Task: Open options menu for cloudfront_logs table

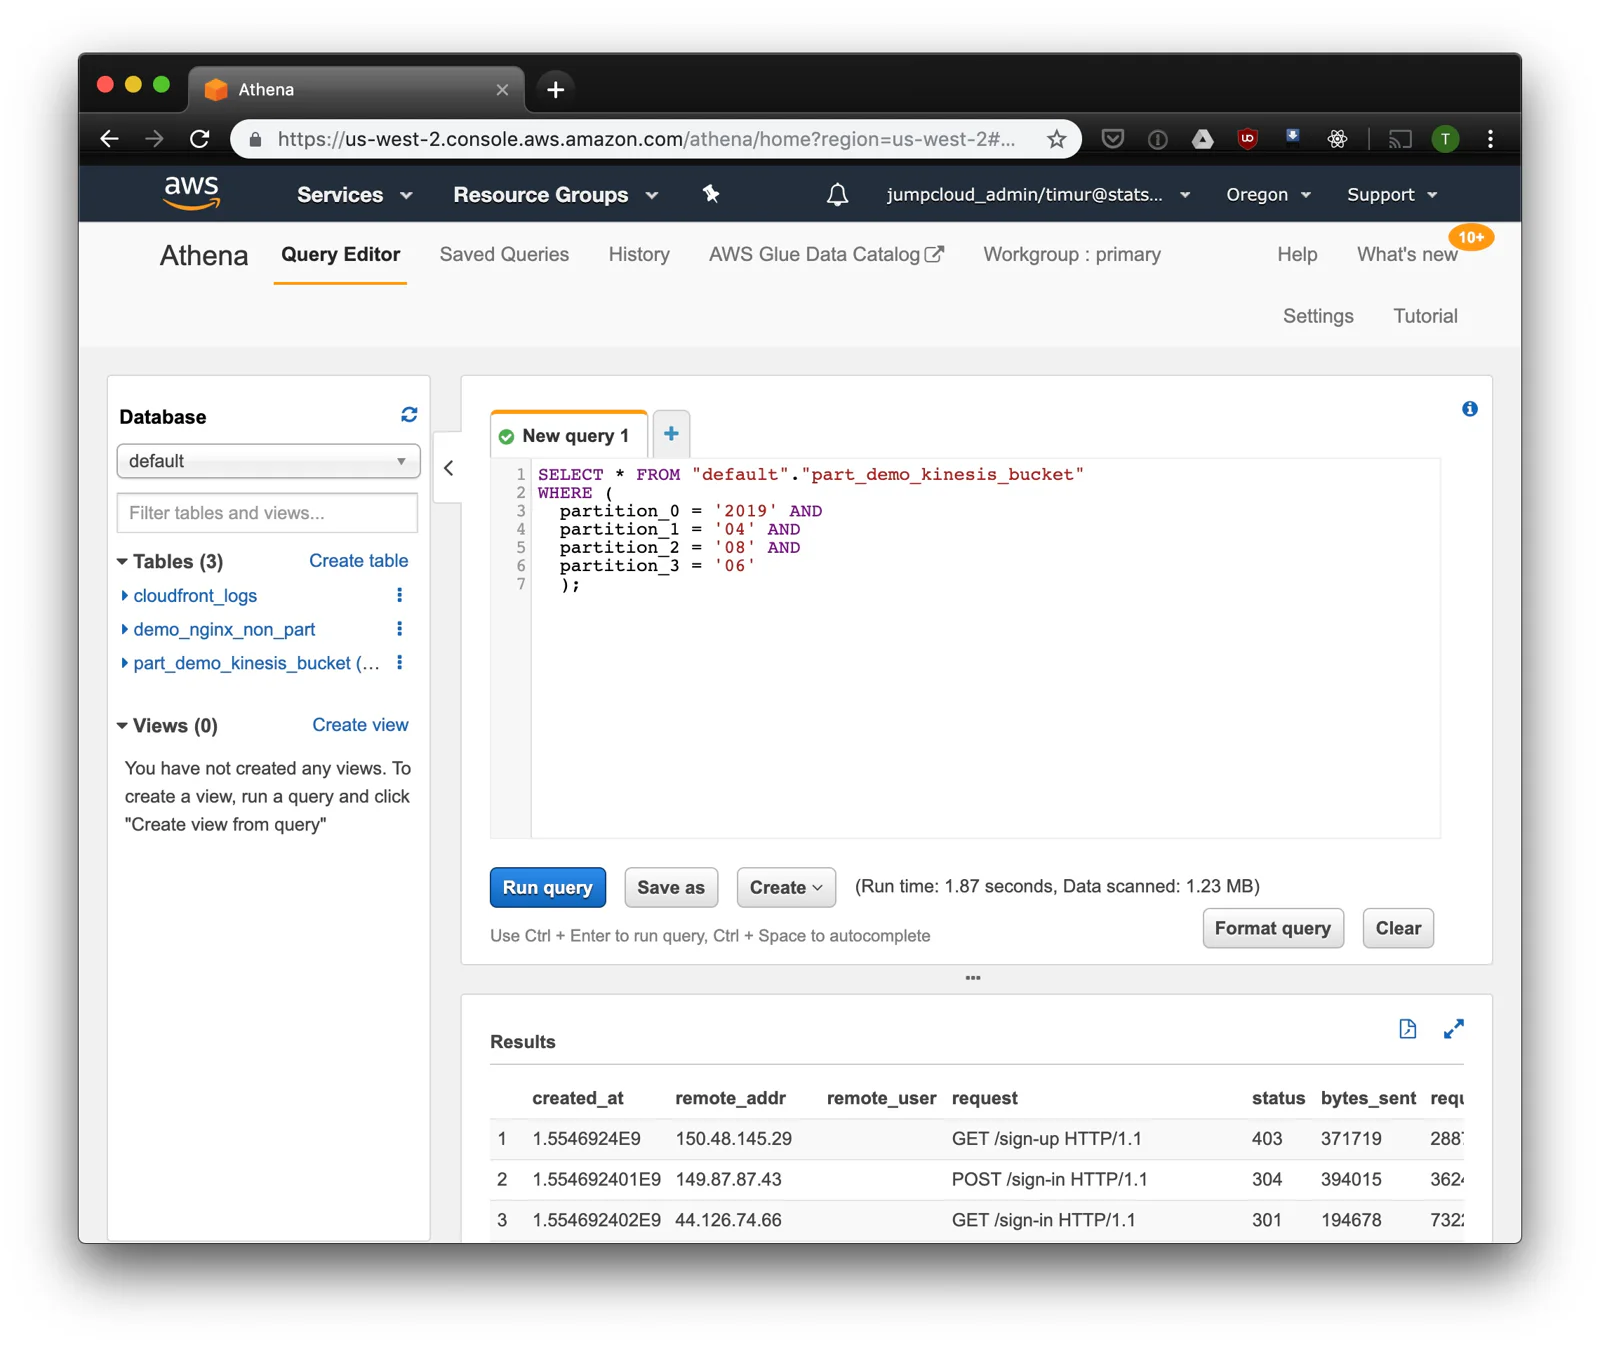Action: coord(399,596)
